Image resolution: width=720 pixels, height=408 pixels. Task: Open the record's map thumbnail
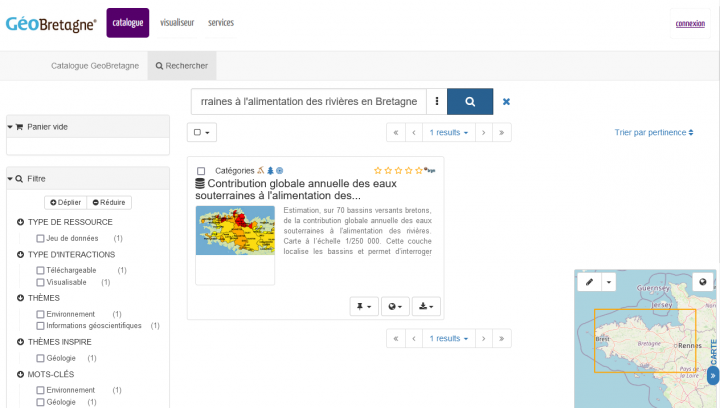(x=235, y=230)
